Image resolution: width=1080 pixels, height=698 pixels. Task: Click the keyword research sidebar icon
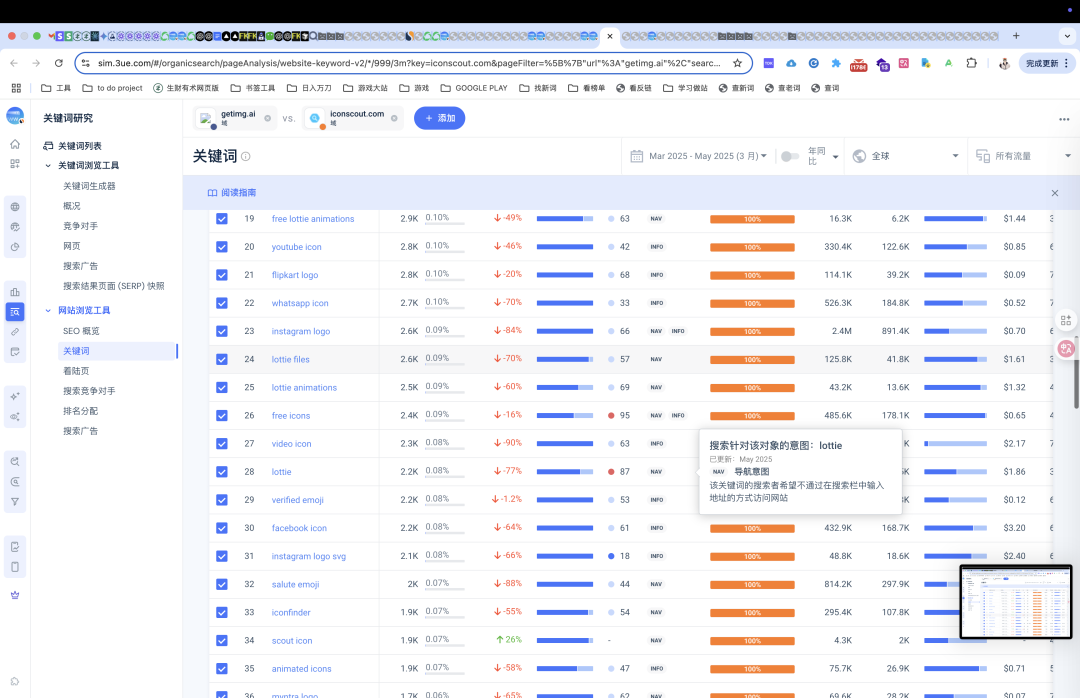tap(15, 312)
